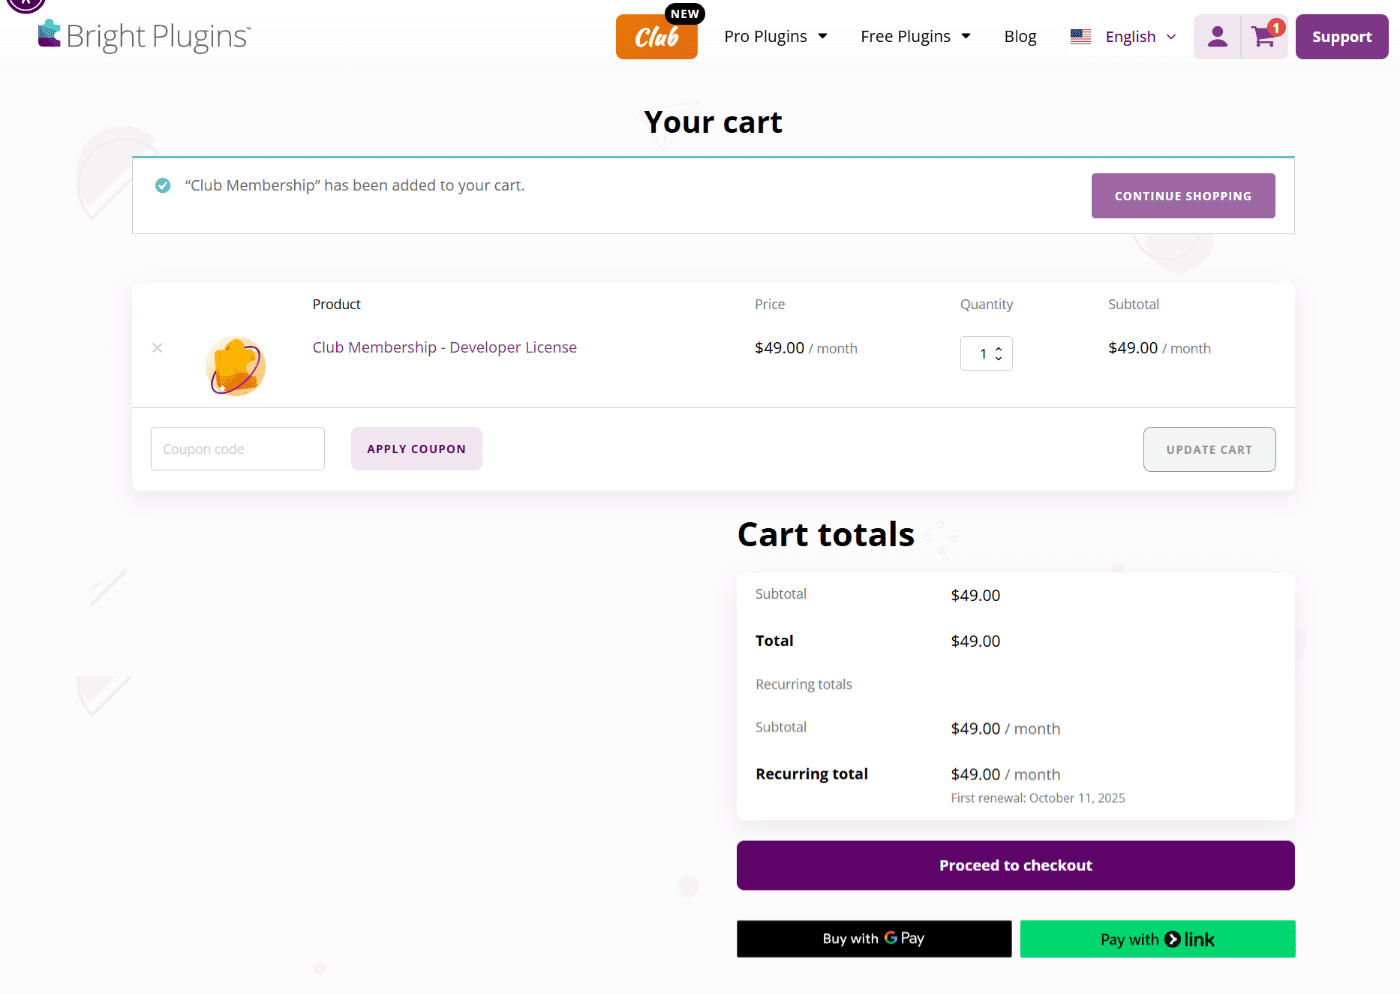The image size is (1400, 994).
Task: Click the Bright Plugins logo
Action: click(144, 36)
